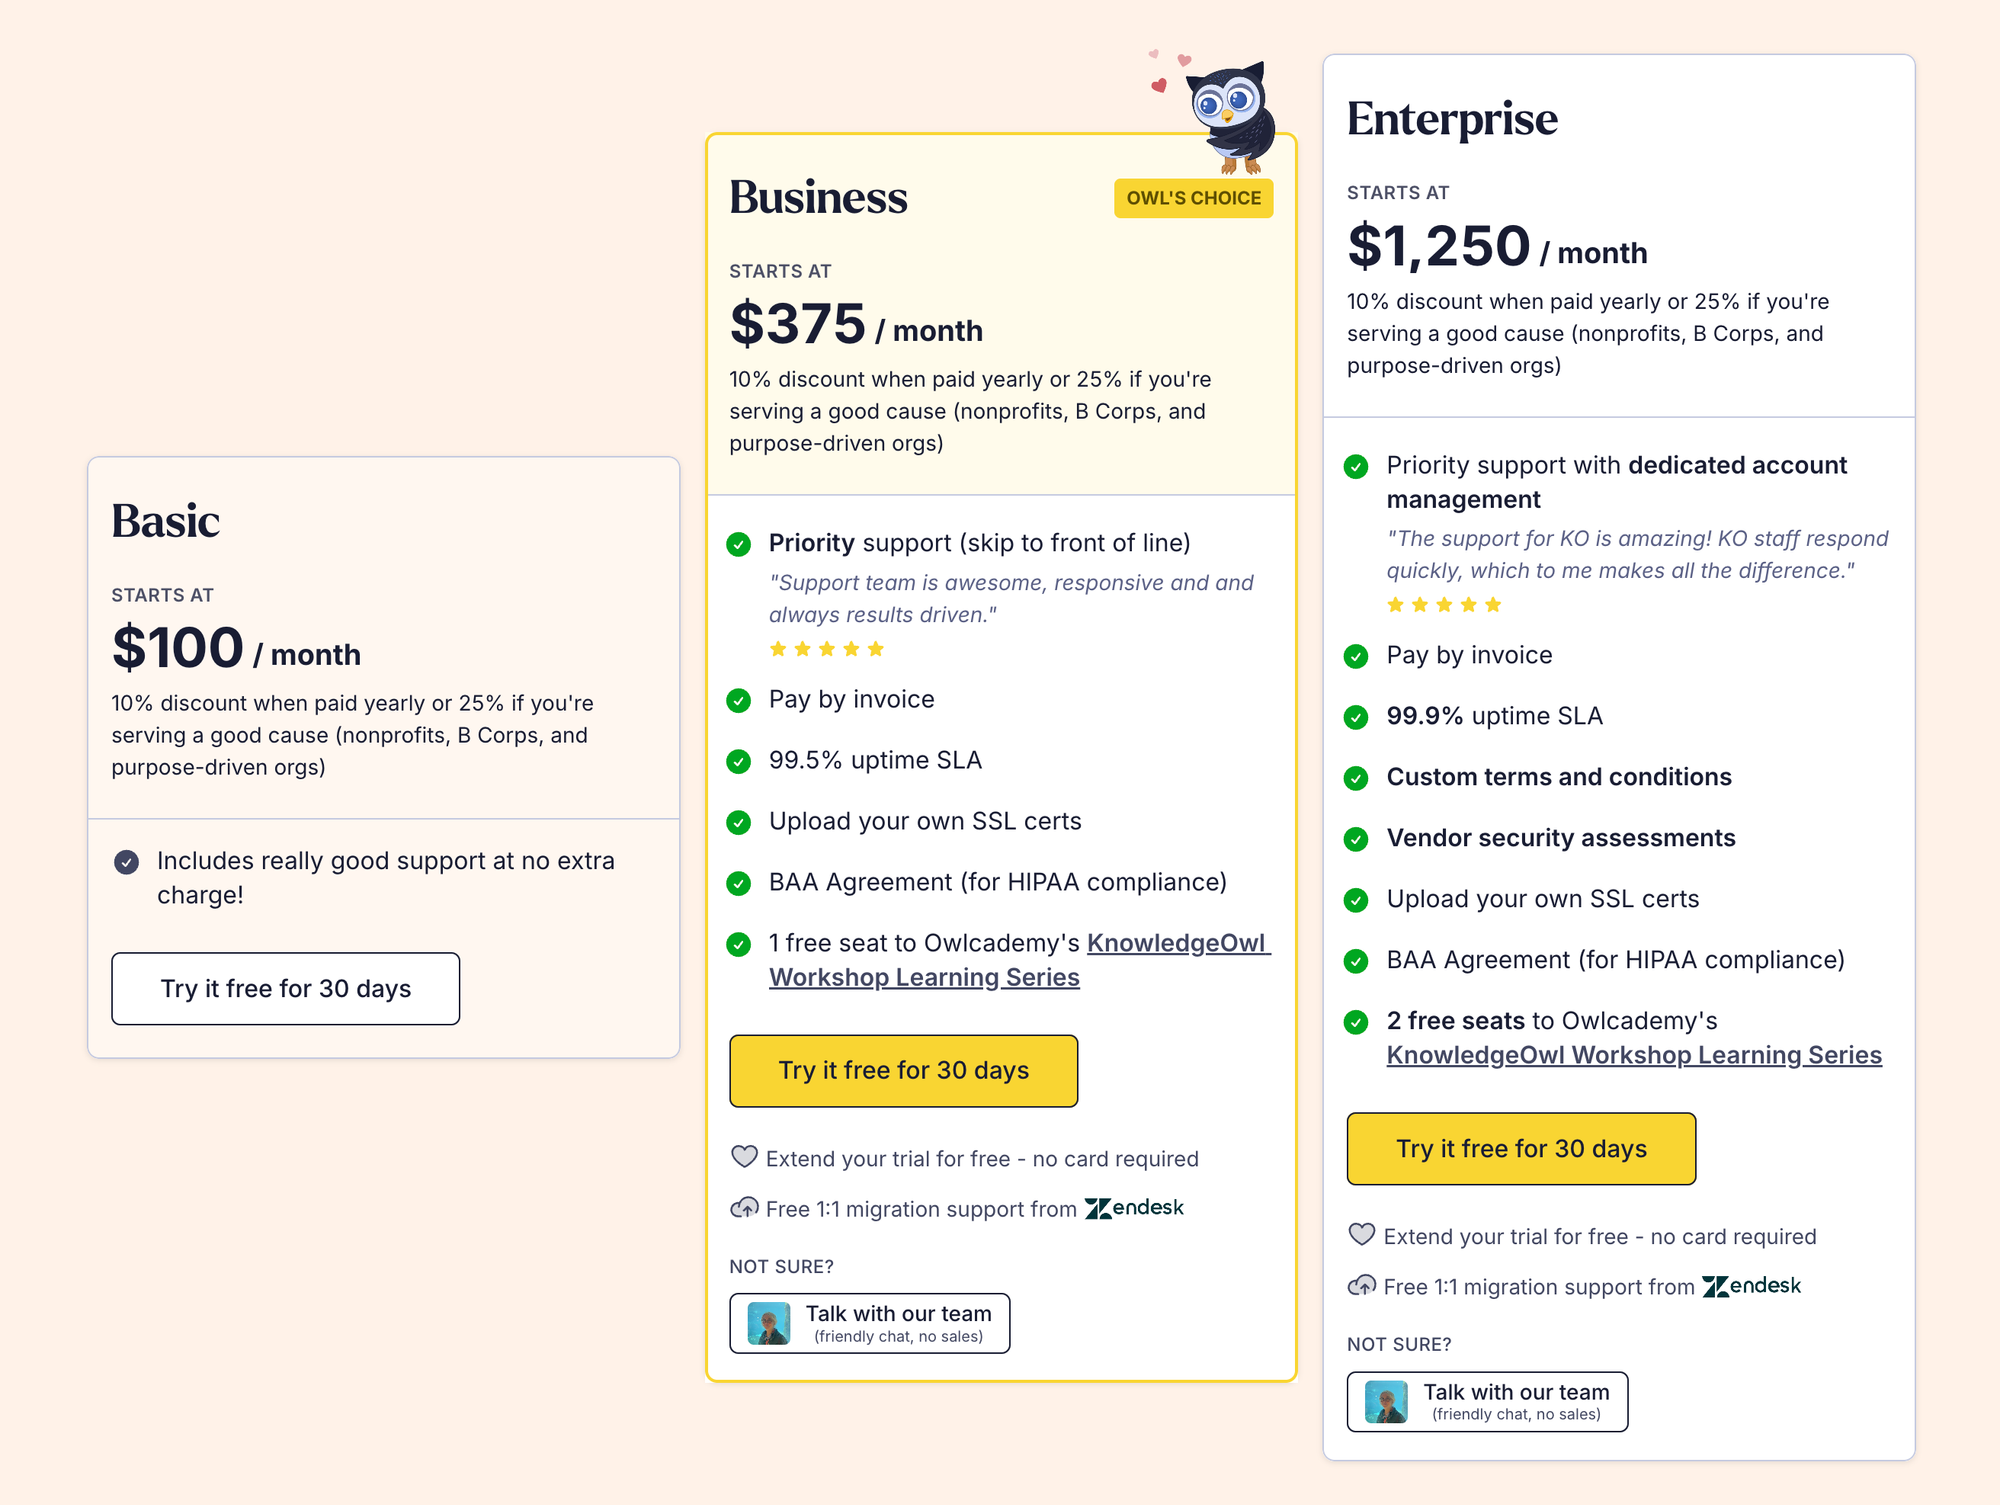Click the yellow trial button on Business
This screenshot has width=2000, height=1505.
tap(903, 1070)
